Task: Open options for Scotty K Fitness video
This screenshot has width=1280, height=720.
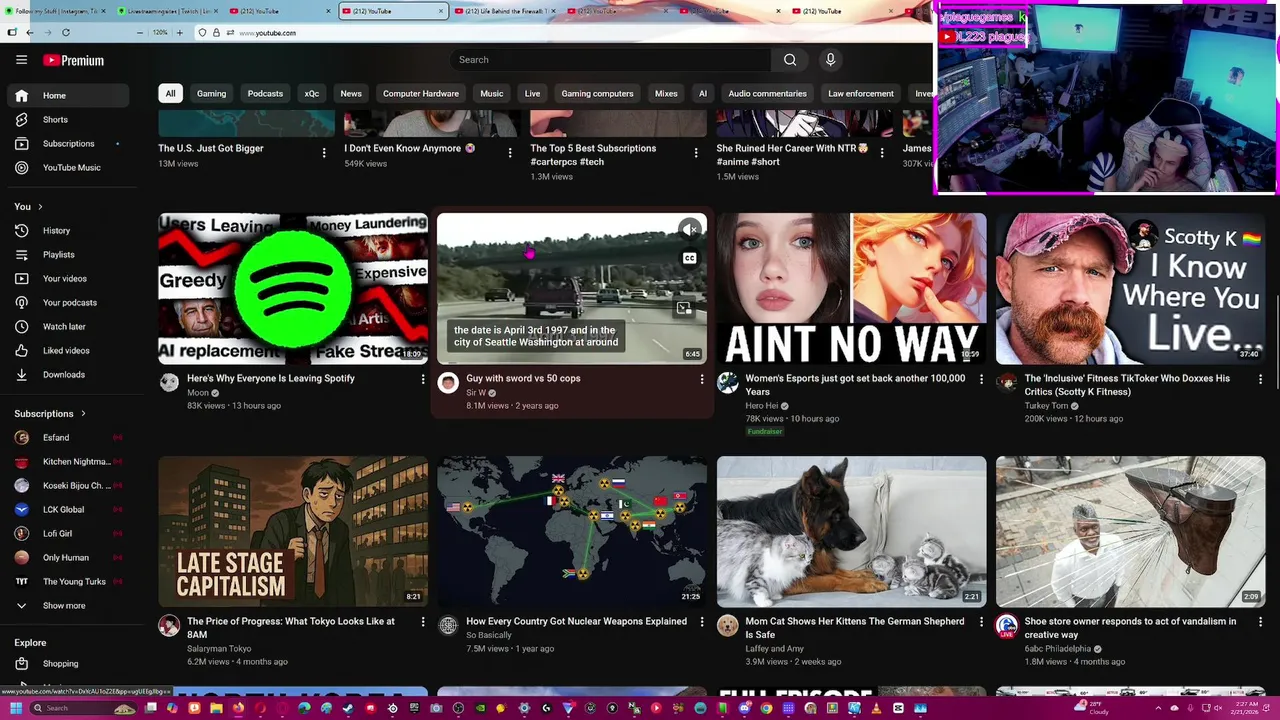Action: click(x=1260, y=379)
